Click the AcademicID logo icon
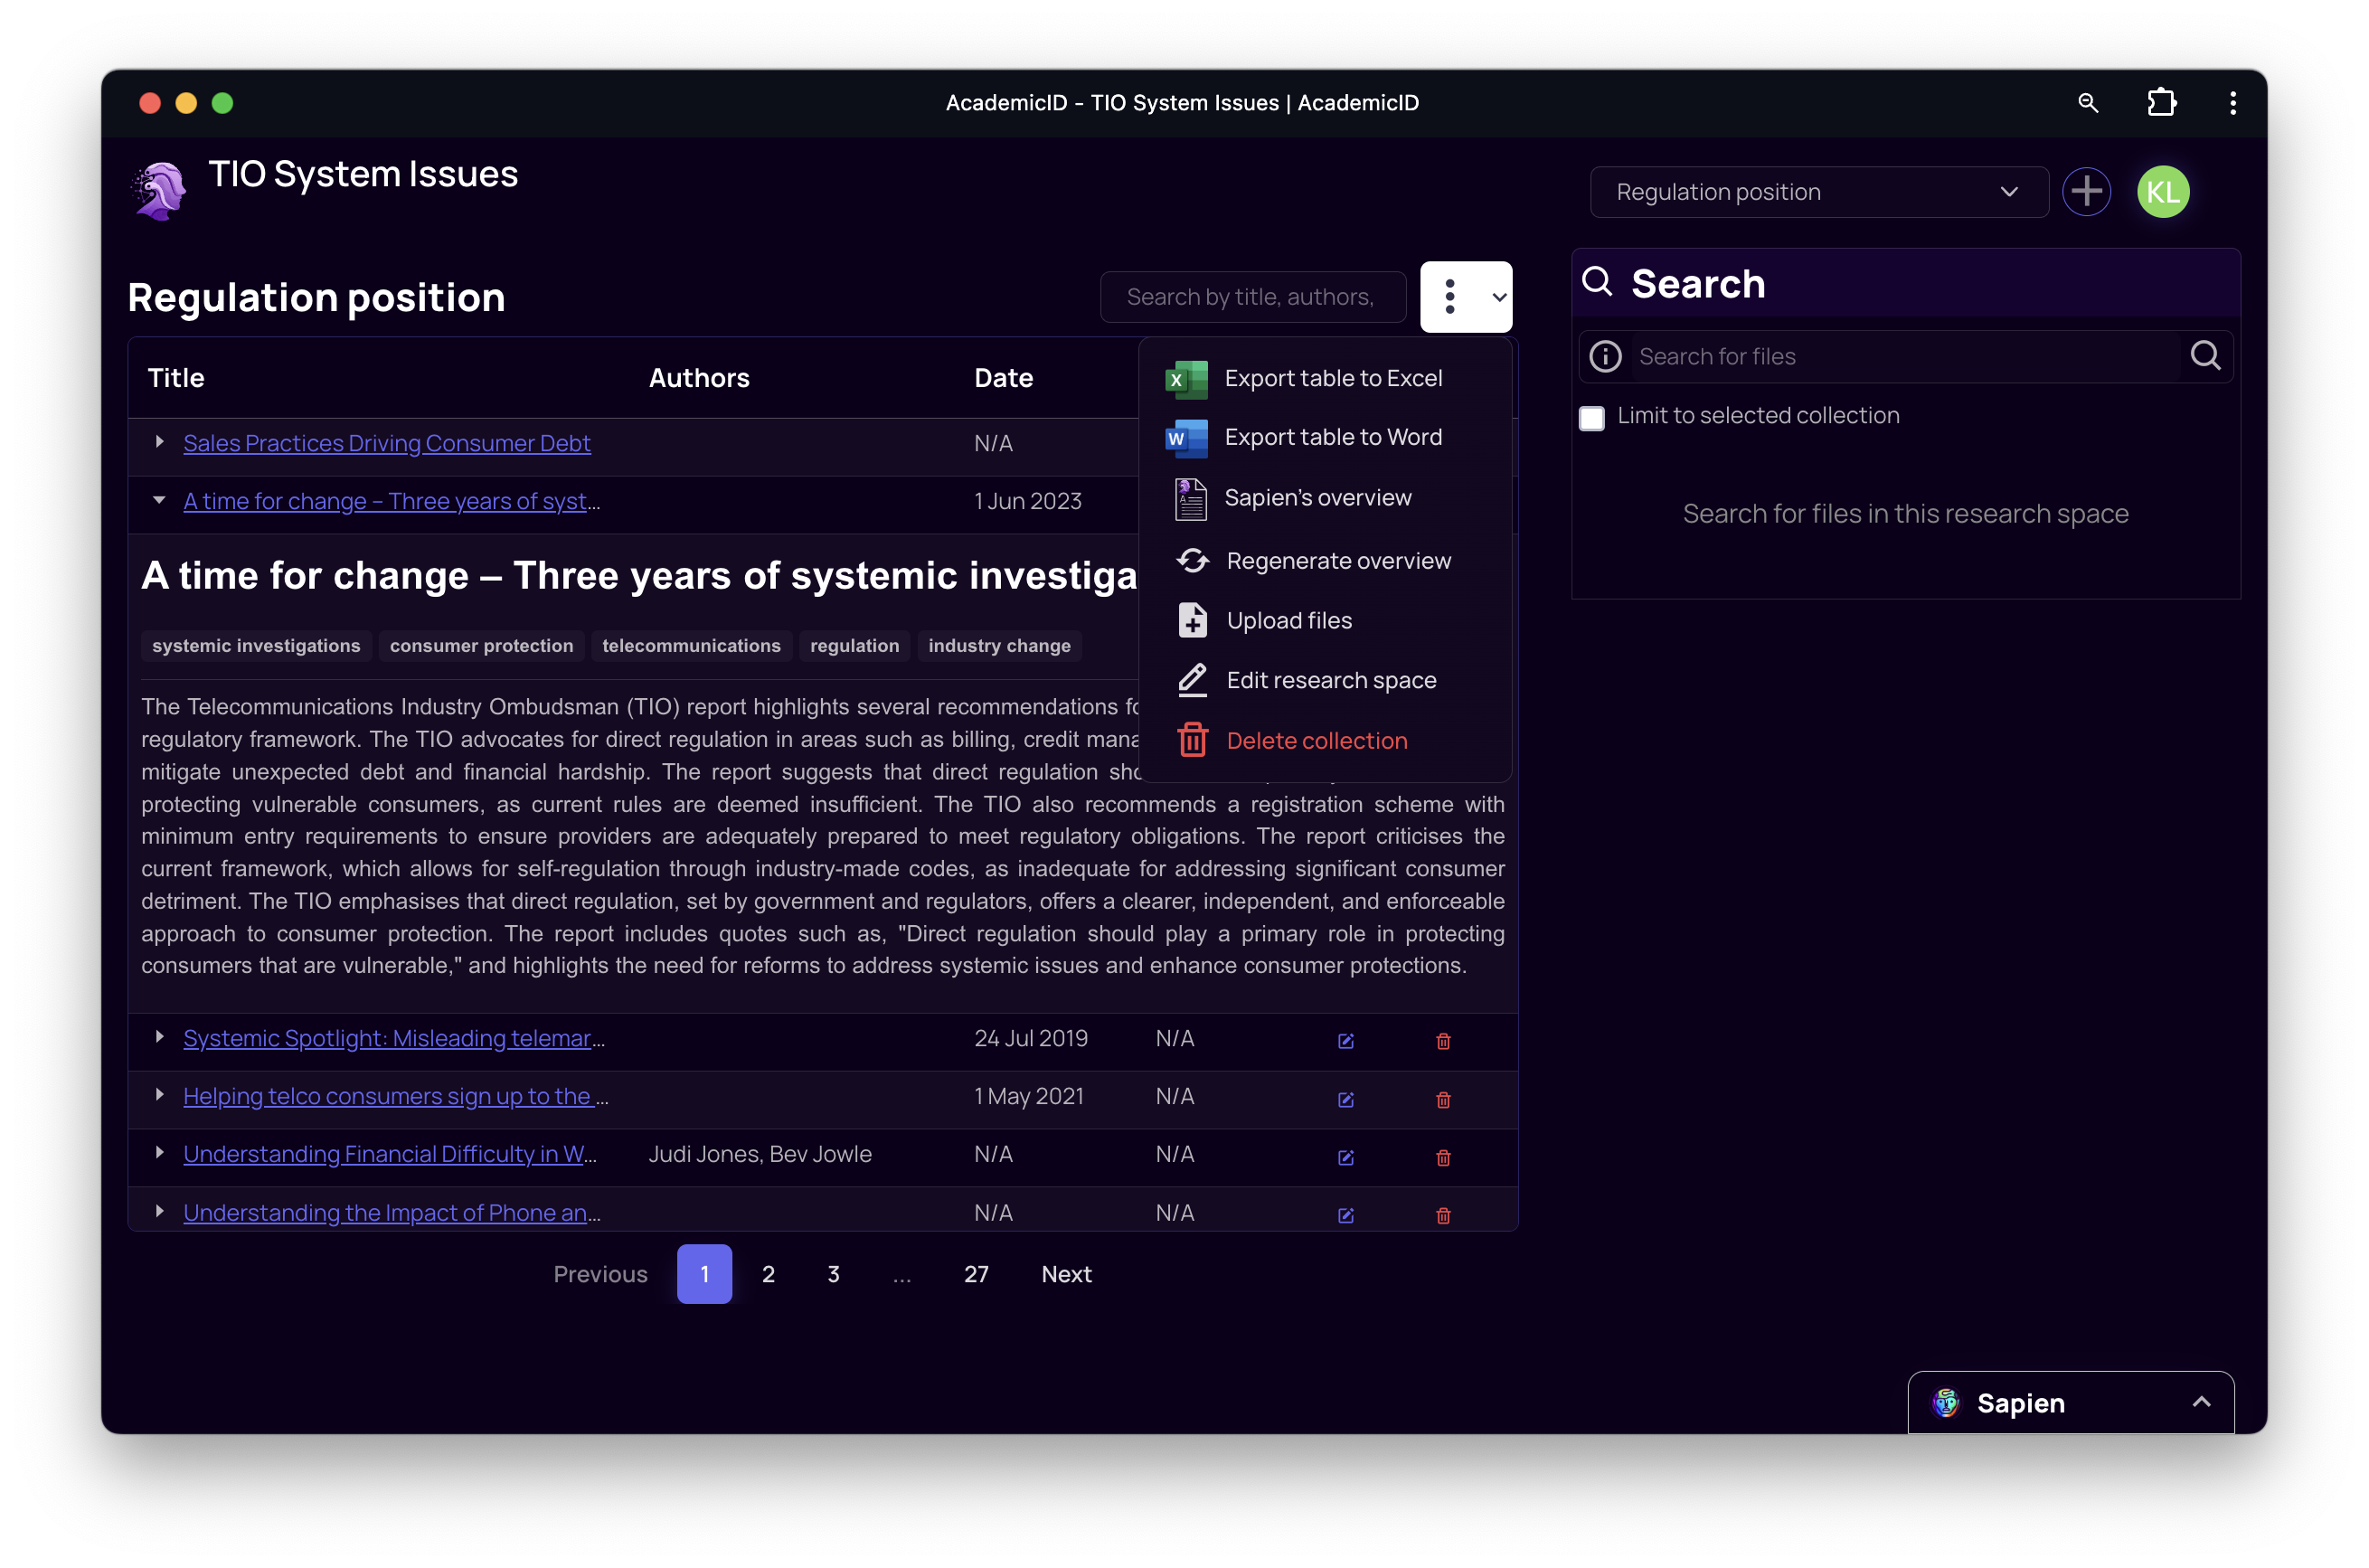Screen dimensions: 2369x1568 coord(159,190)
